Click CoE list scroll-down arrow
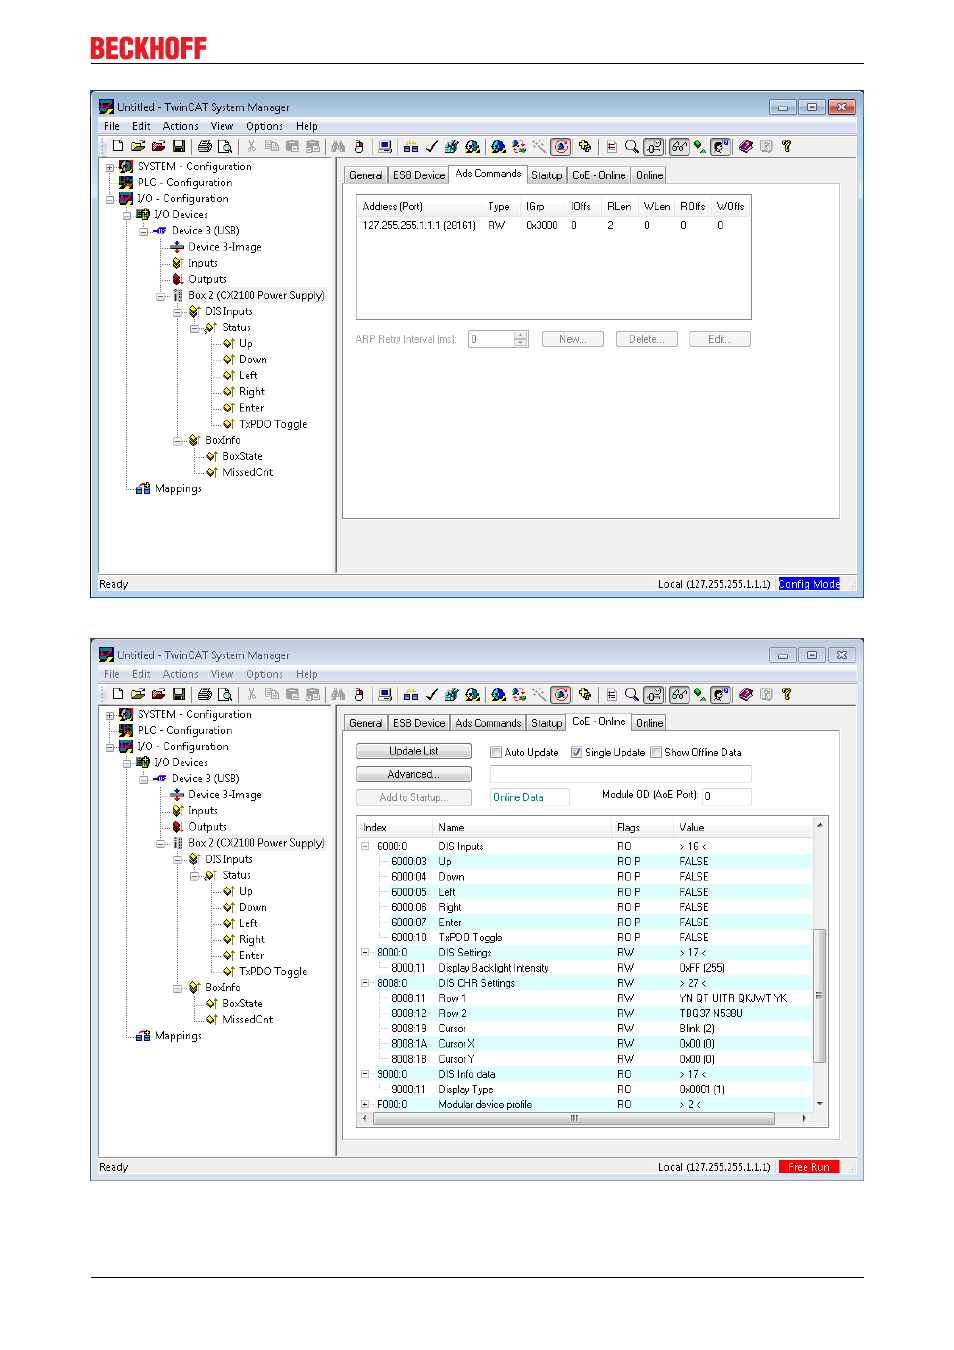The height and width of the screenshot is (1350, 954). click(820, 1104)
